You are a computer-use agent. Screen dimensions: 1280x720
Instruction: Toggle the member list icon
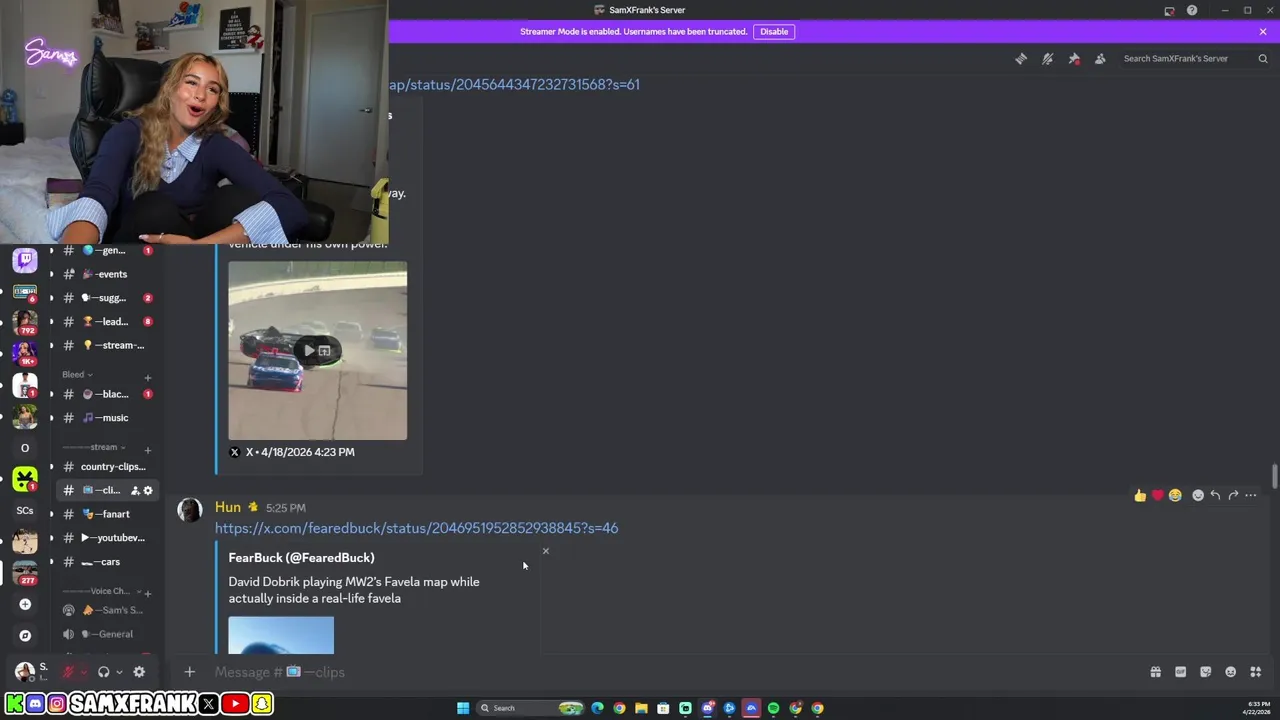pos(1100,59)
